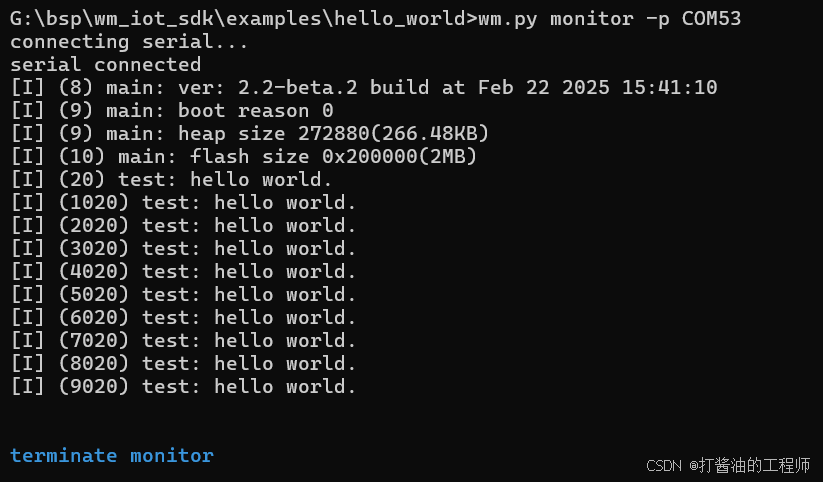Select the (5020) hello world log entry
The image size is (823, 482).
pos(183,295)
